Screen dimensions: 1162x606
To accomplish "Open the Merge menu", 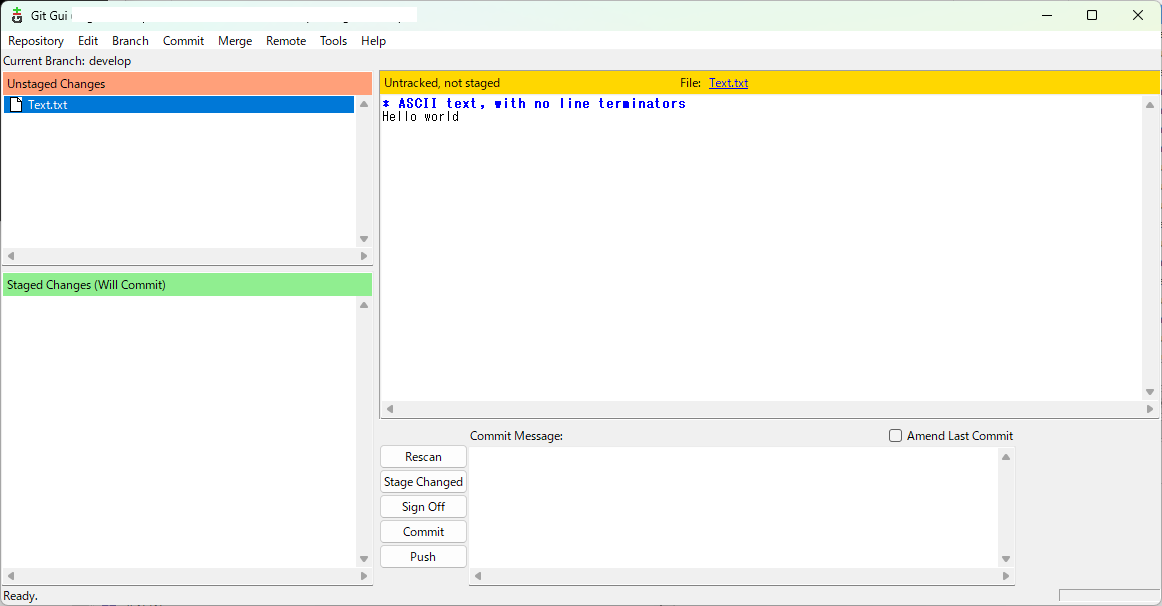I will tap(235, 41).
